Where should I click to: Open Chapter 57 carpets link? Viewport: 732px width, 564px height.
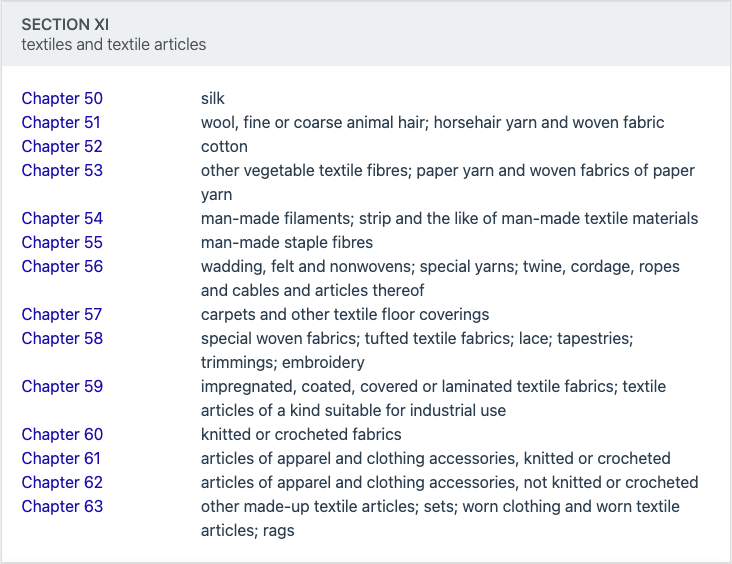62,315
